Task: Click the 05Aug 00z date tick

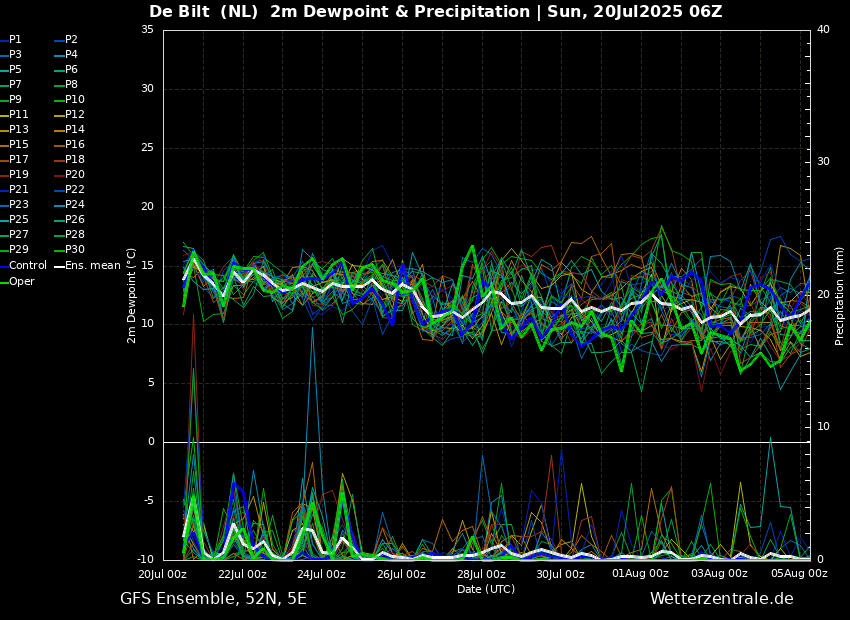Action: 799,574
